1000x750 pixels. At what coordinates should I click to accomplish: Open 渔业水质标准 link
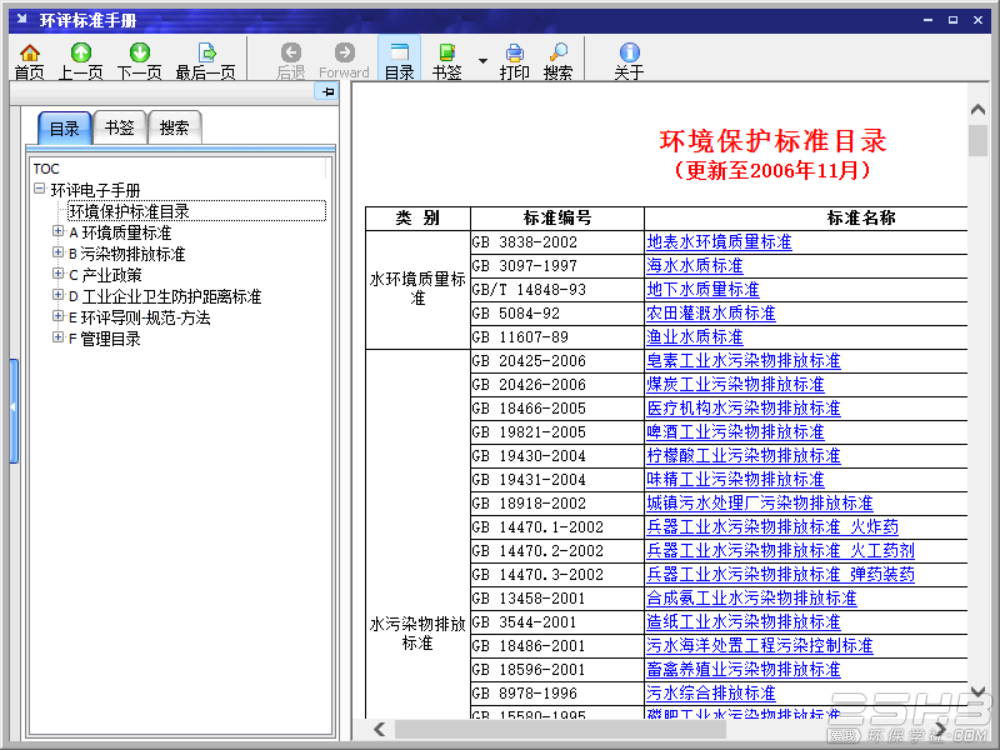coord(695,337)
